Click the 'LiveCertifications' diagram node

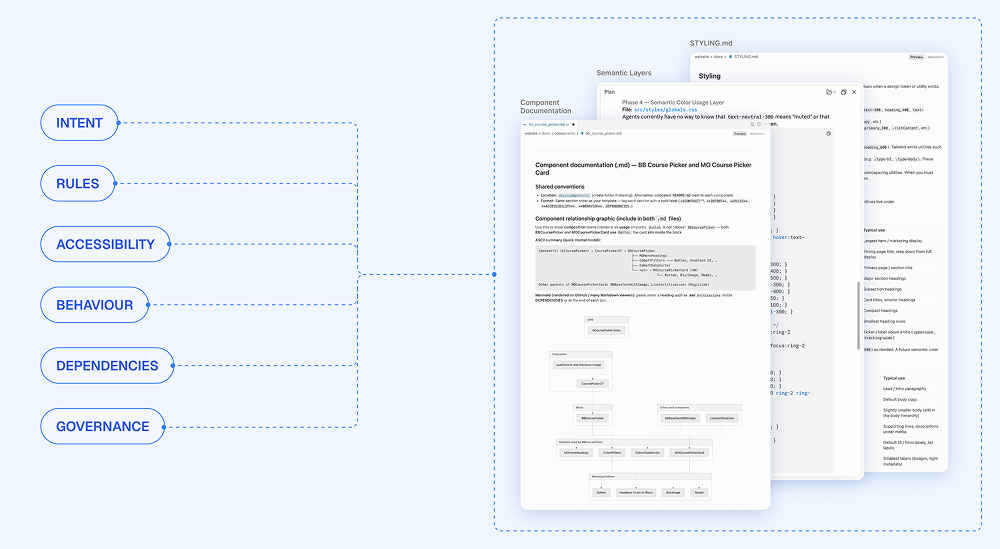tap(722, 418)
